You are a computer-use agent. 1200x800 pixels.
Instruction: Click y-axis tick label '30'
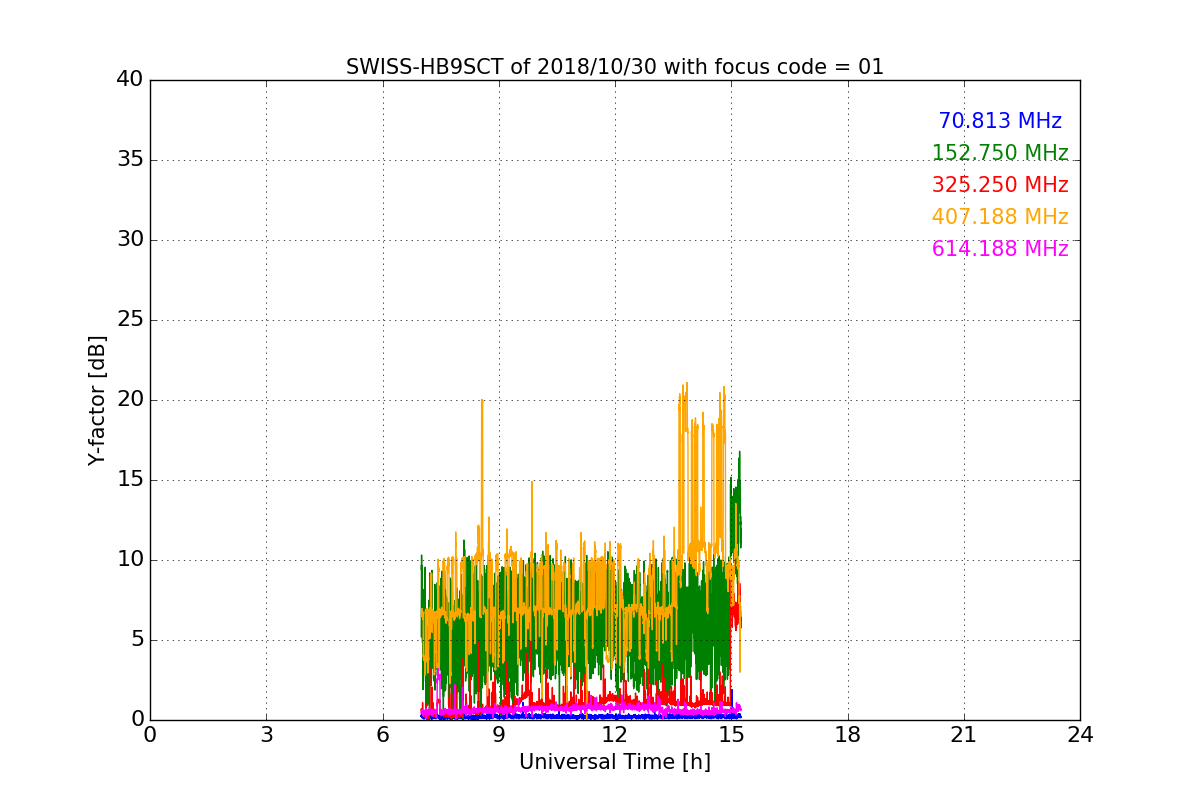130,239
